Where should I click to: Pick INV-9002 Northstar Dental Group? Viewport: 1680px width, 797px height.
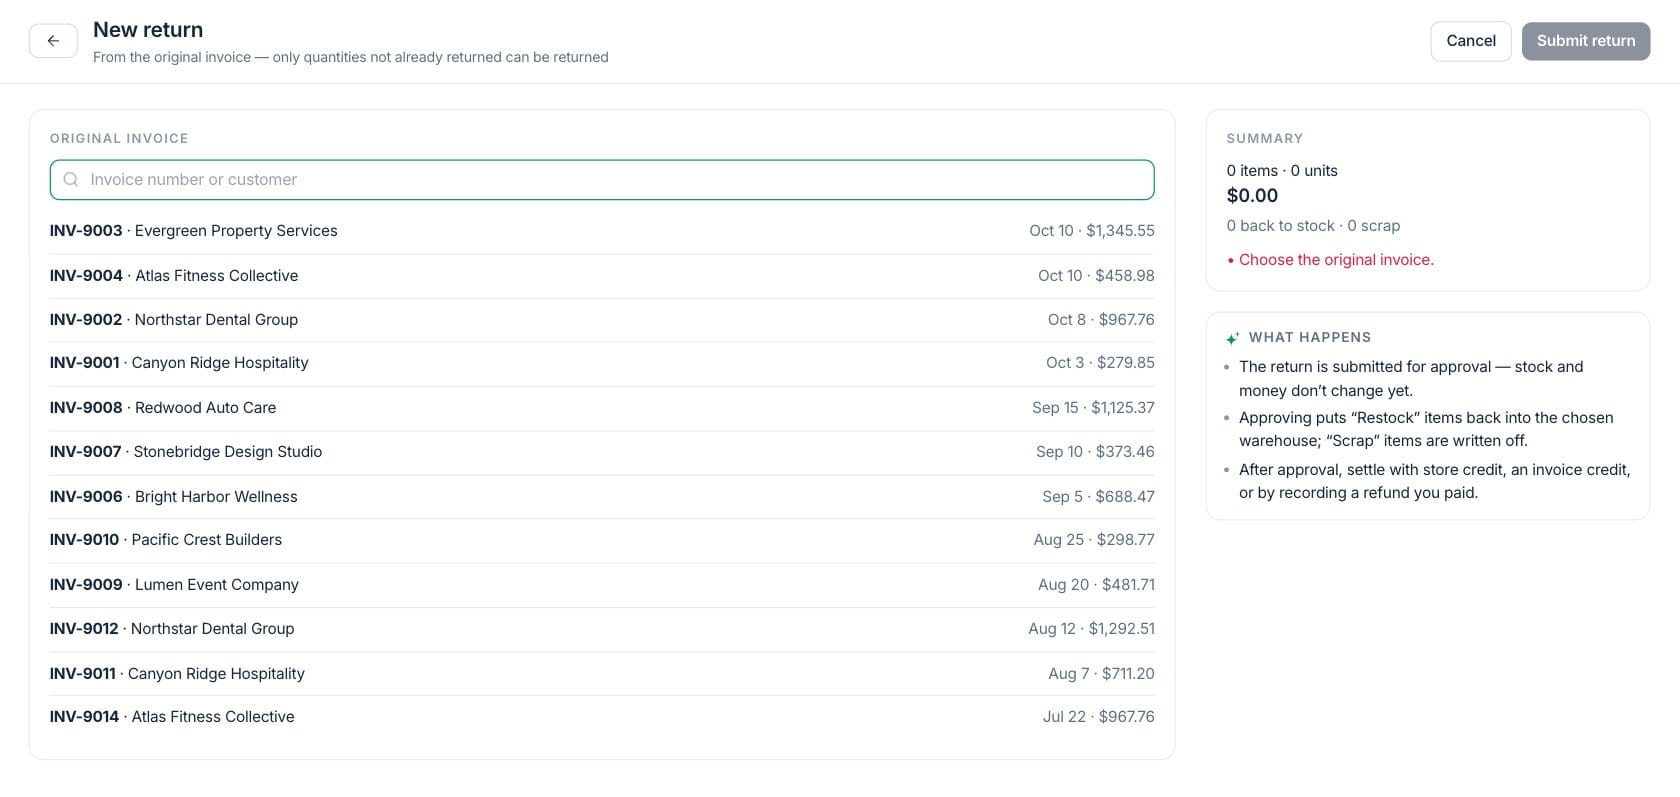click(x=602, y=320)
